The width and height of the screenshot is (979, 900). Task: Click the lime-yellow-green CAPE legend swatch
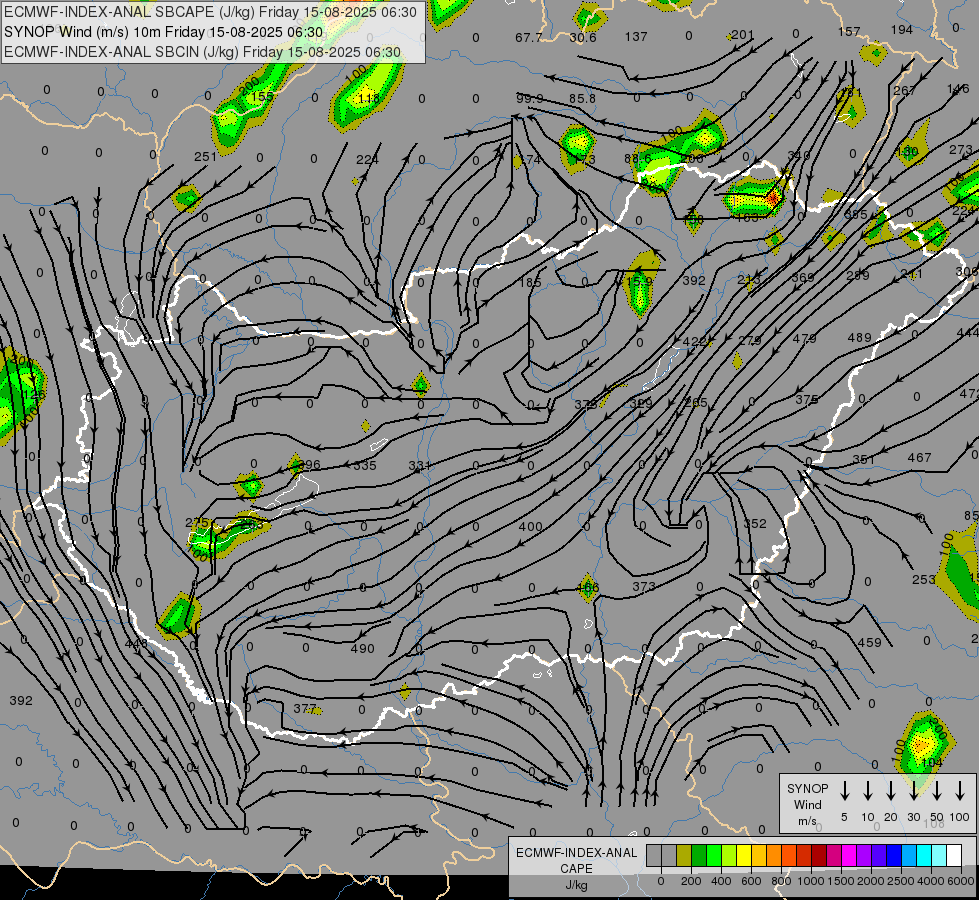point(729,856)
